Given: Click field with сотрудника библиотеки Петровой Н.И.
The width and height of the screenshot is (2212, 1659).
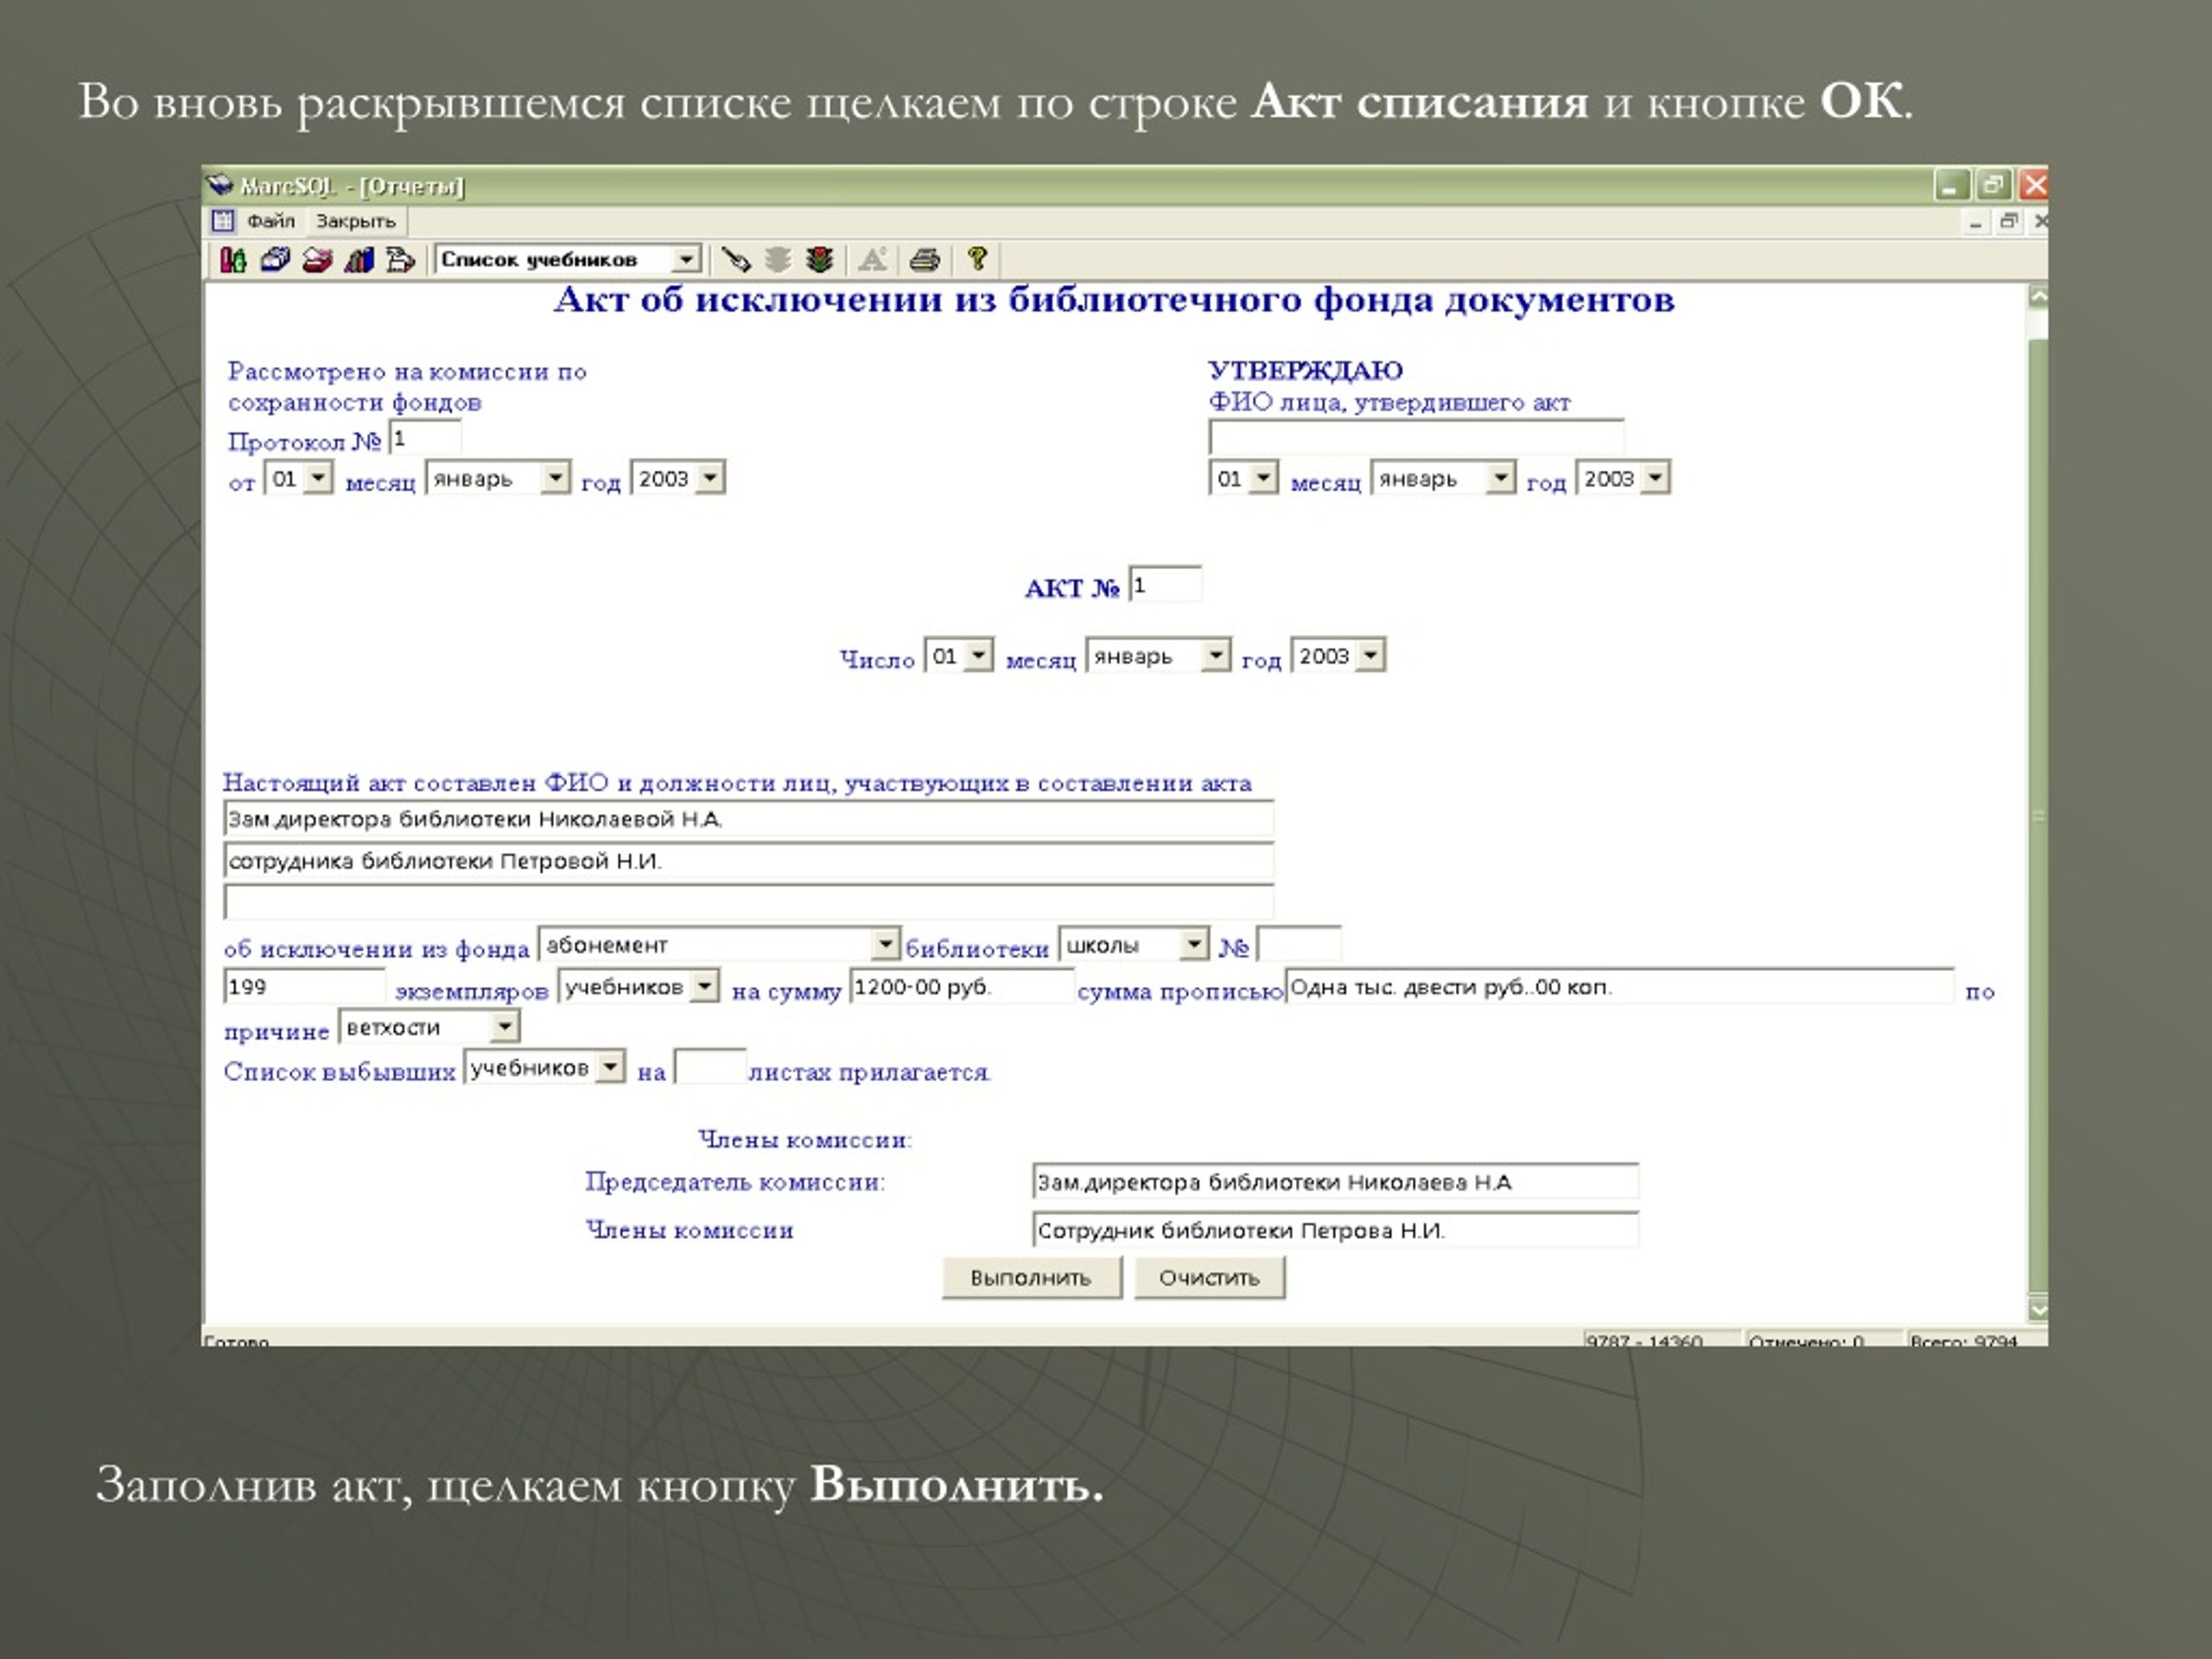Looking at the screenshot, I should pyautogui.click(x=748, y=861).
